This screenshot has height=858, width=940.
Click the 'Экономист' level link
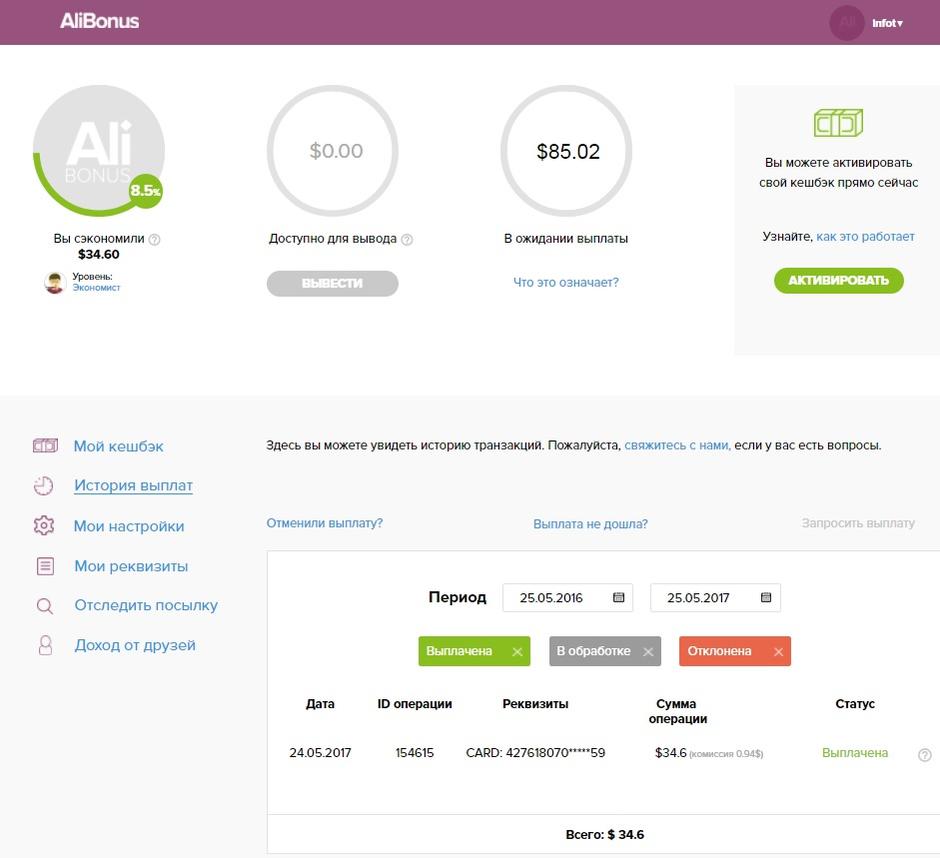click(x=97, y=288)
